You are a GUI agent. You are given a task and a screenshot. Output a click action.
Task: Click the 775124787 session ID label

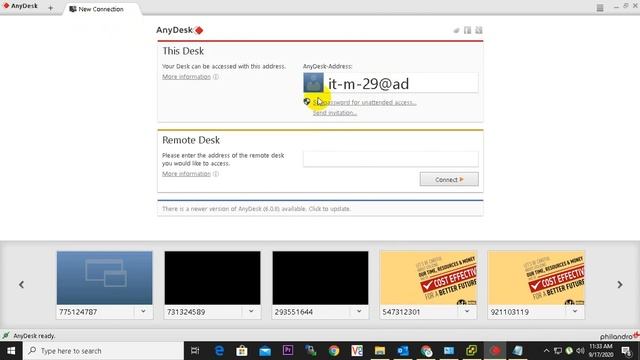click(x=78, y=312)
